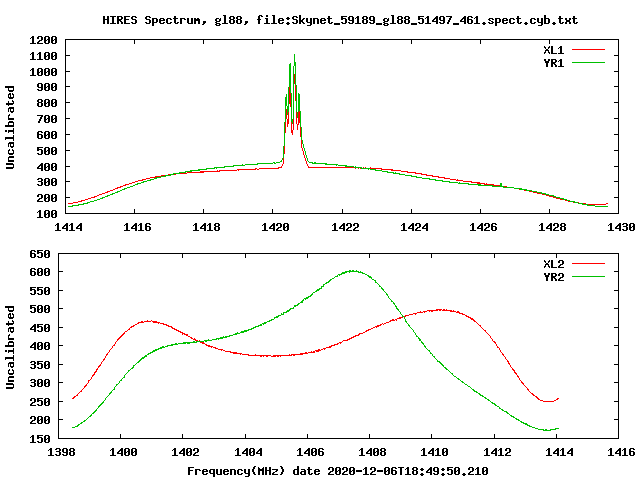
Task: Click the 1406 tick label on bottom plot
Action: pyautogui.click(x=310, y=452)
